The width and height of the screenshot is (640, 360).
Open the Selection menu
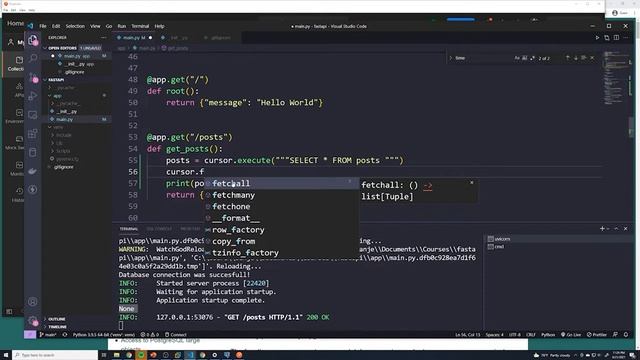coord(75,26)
